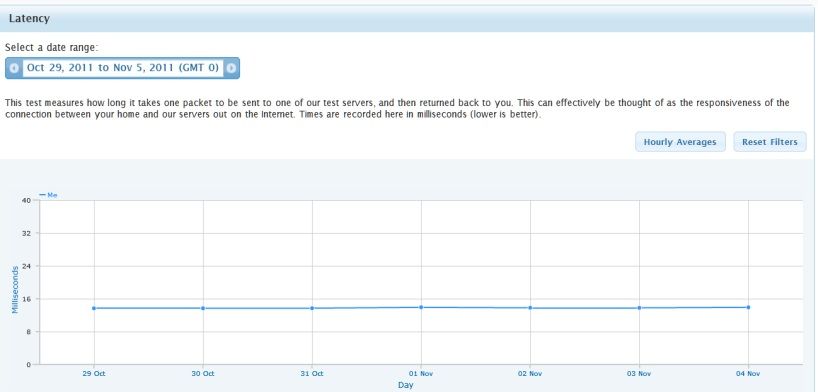Click the "24" y-axis value

click(28, 266)
